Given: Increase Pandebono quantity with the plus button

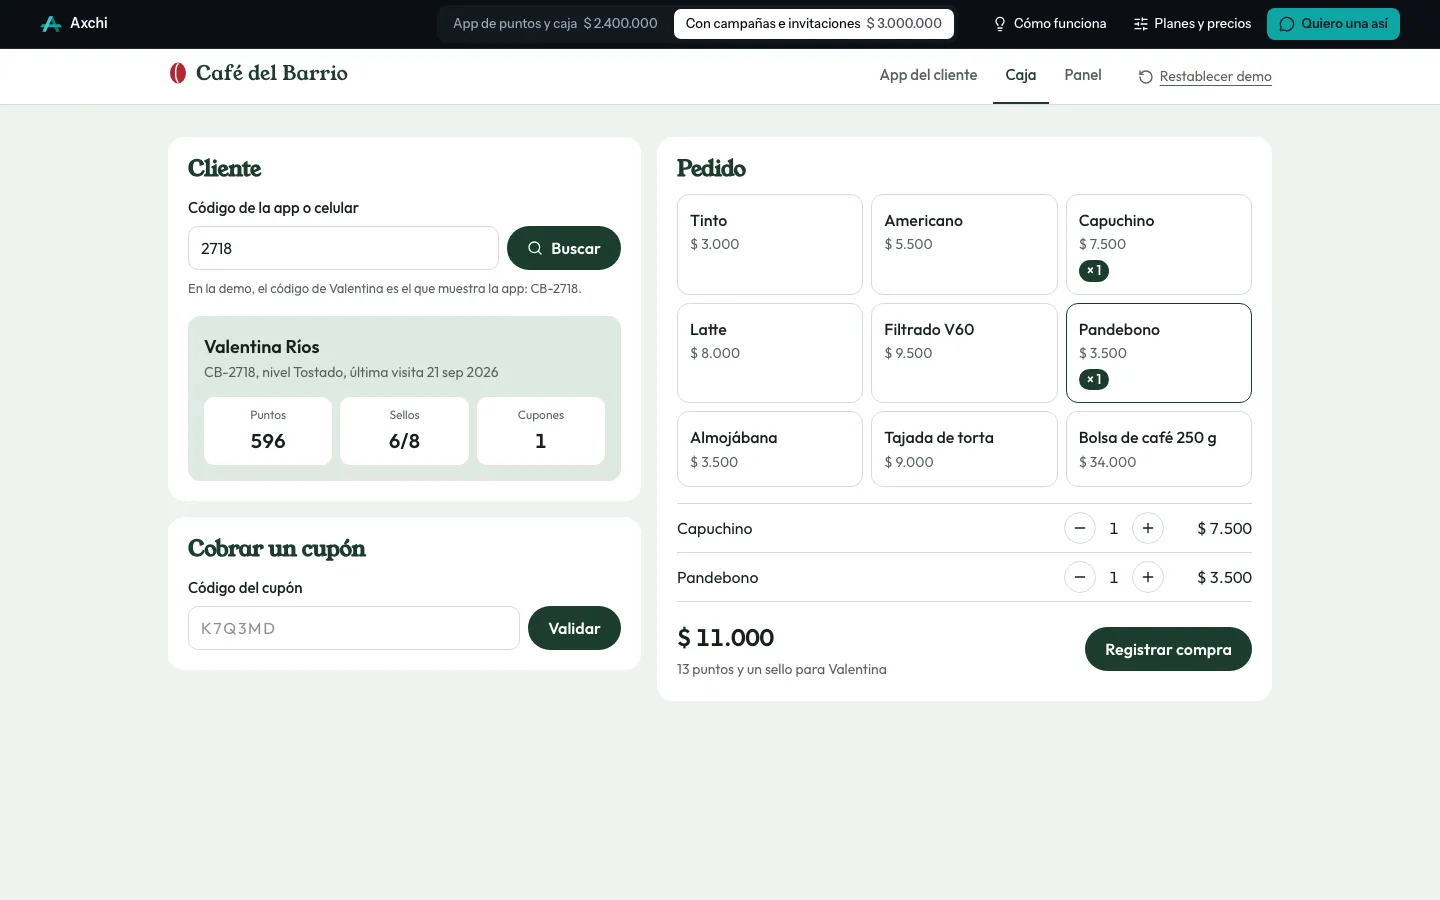Looking at the screenshot, I should click(x=1148, y=577).
